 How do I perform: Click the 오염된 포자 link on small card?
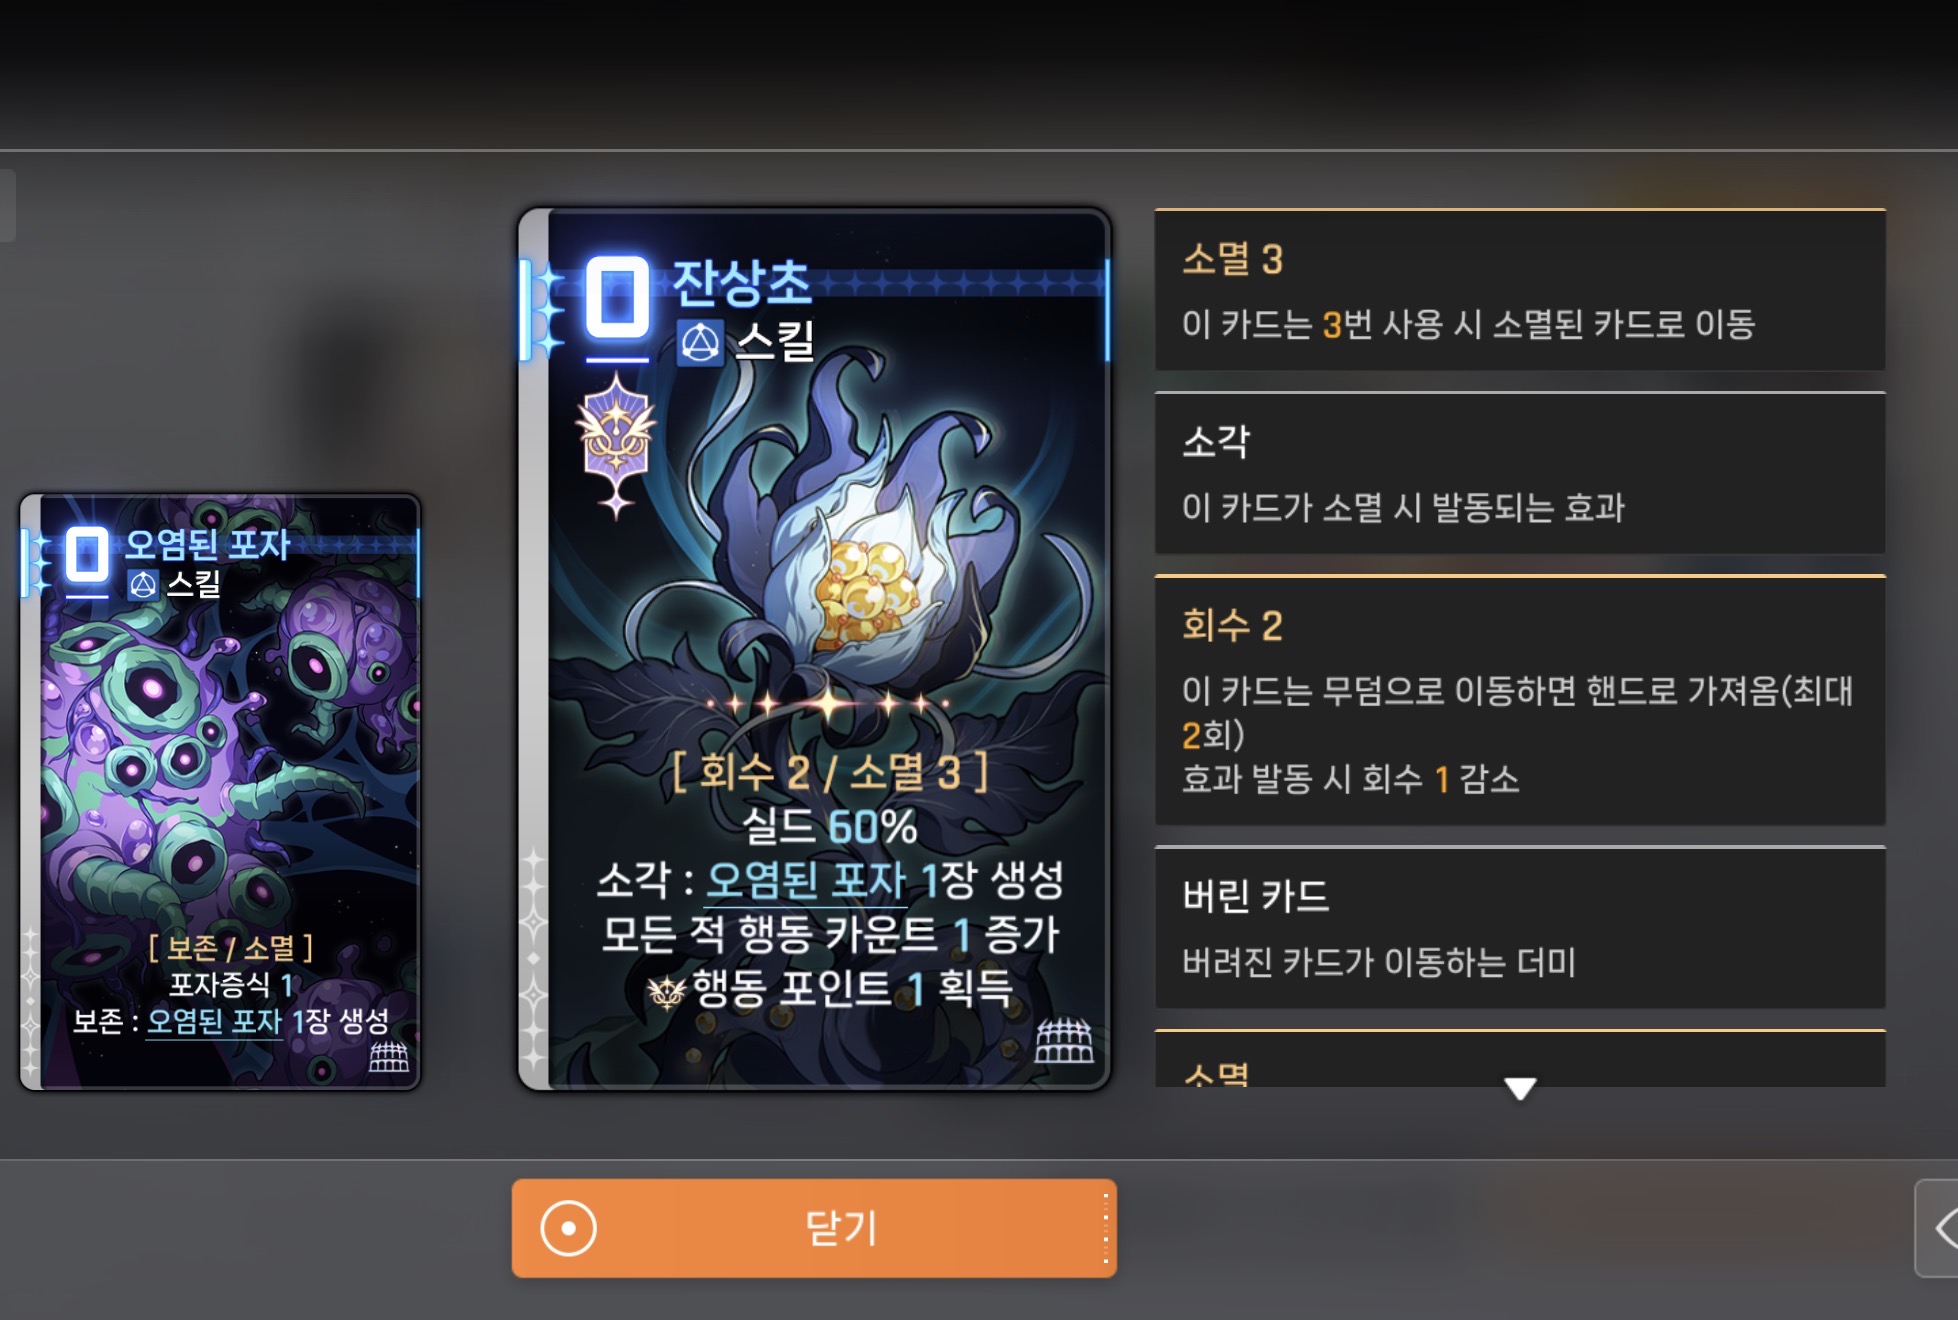pos(214,1021)
